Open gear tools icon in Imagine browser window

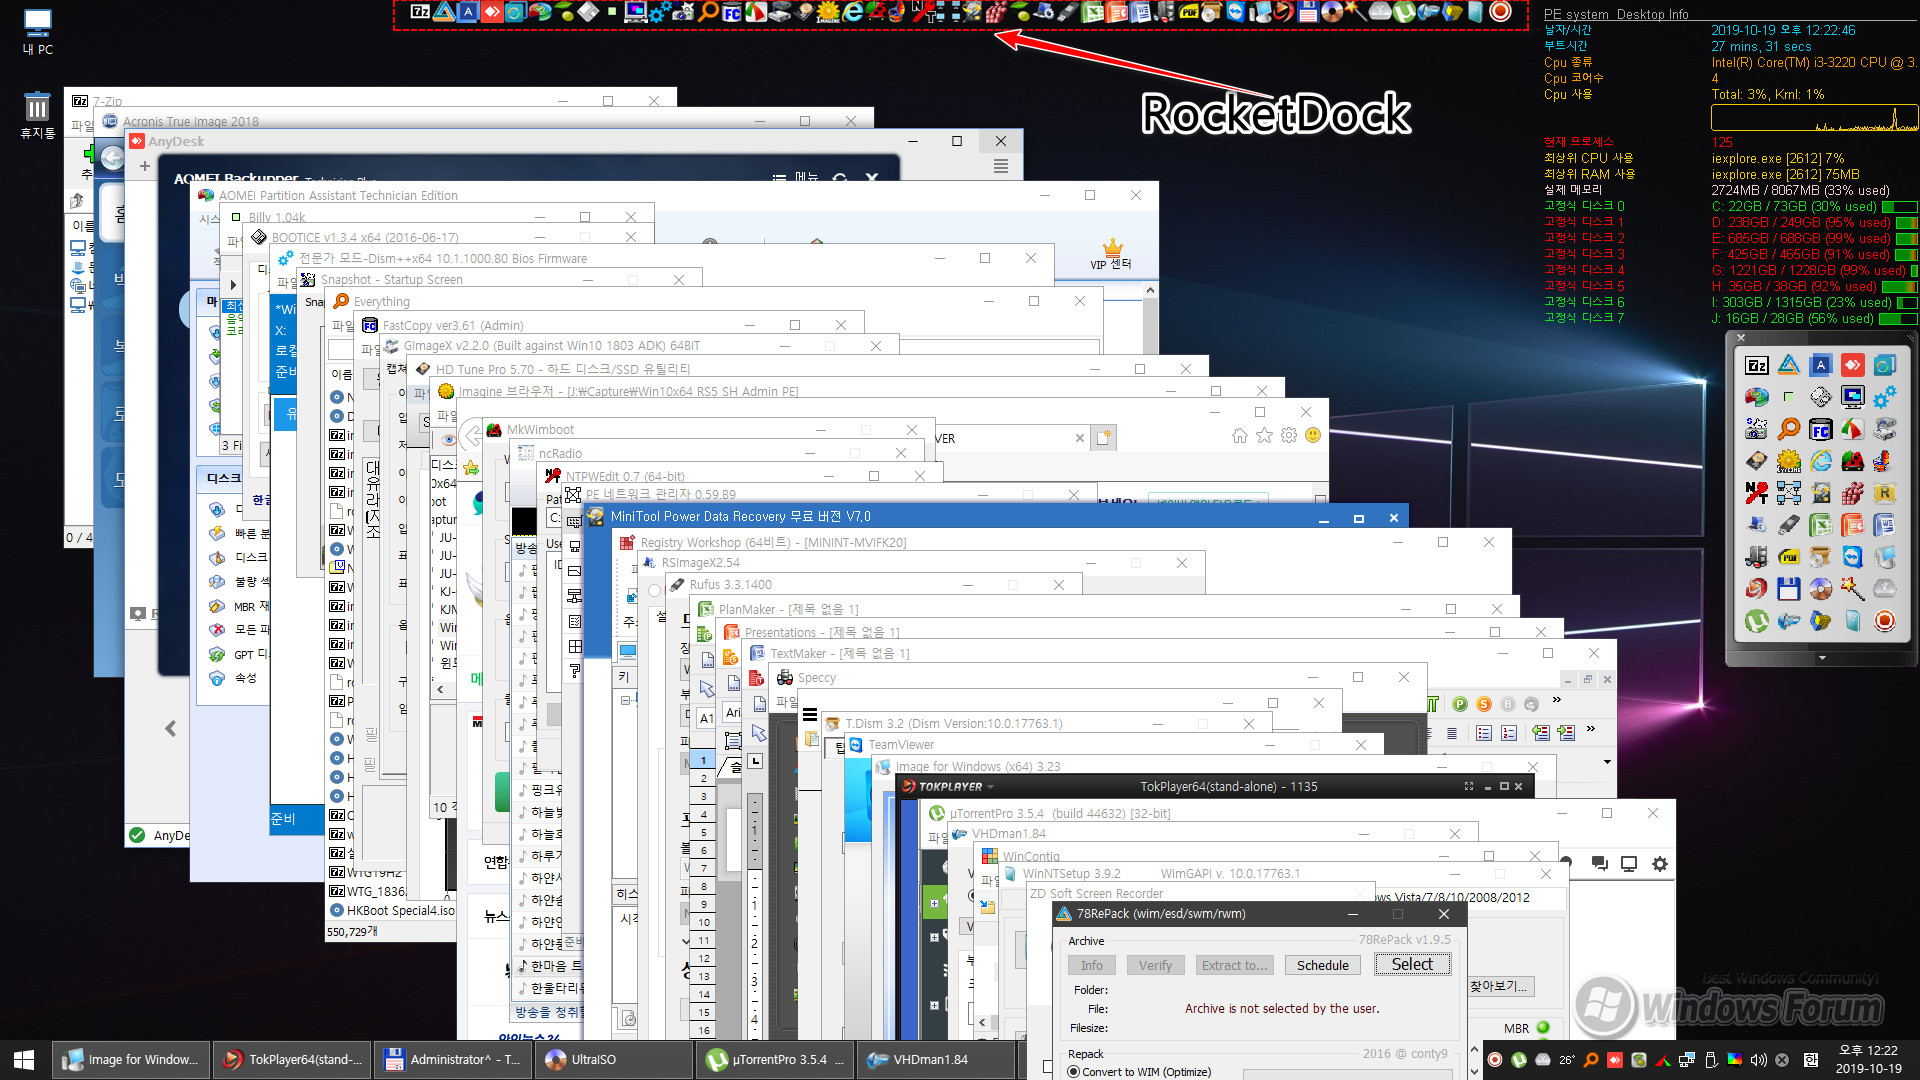1289,436
